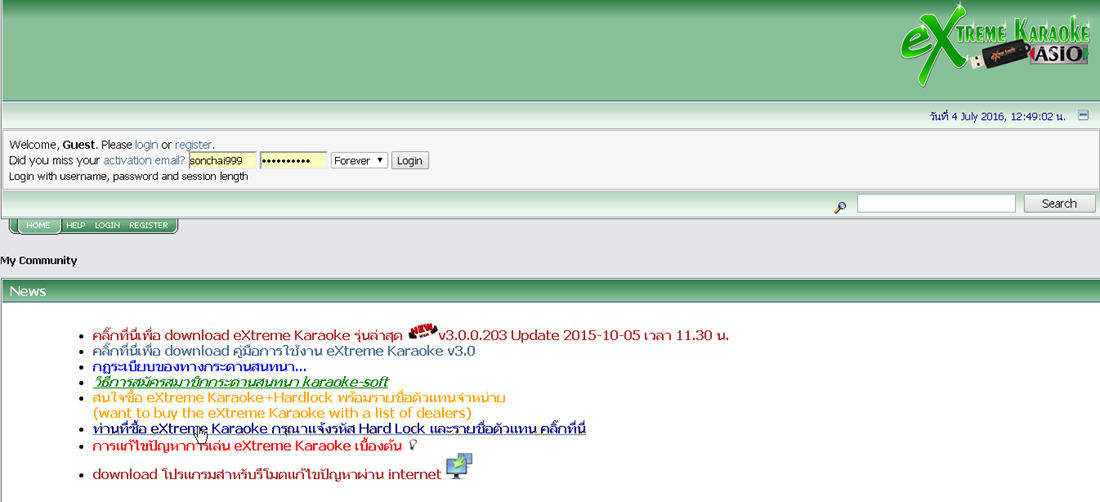The height and width of the screenshot is (502, 1100).
Task: Click the magnifier search icon
Action: (x=840, y=206)
